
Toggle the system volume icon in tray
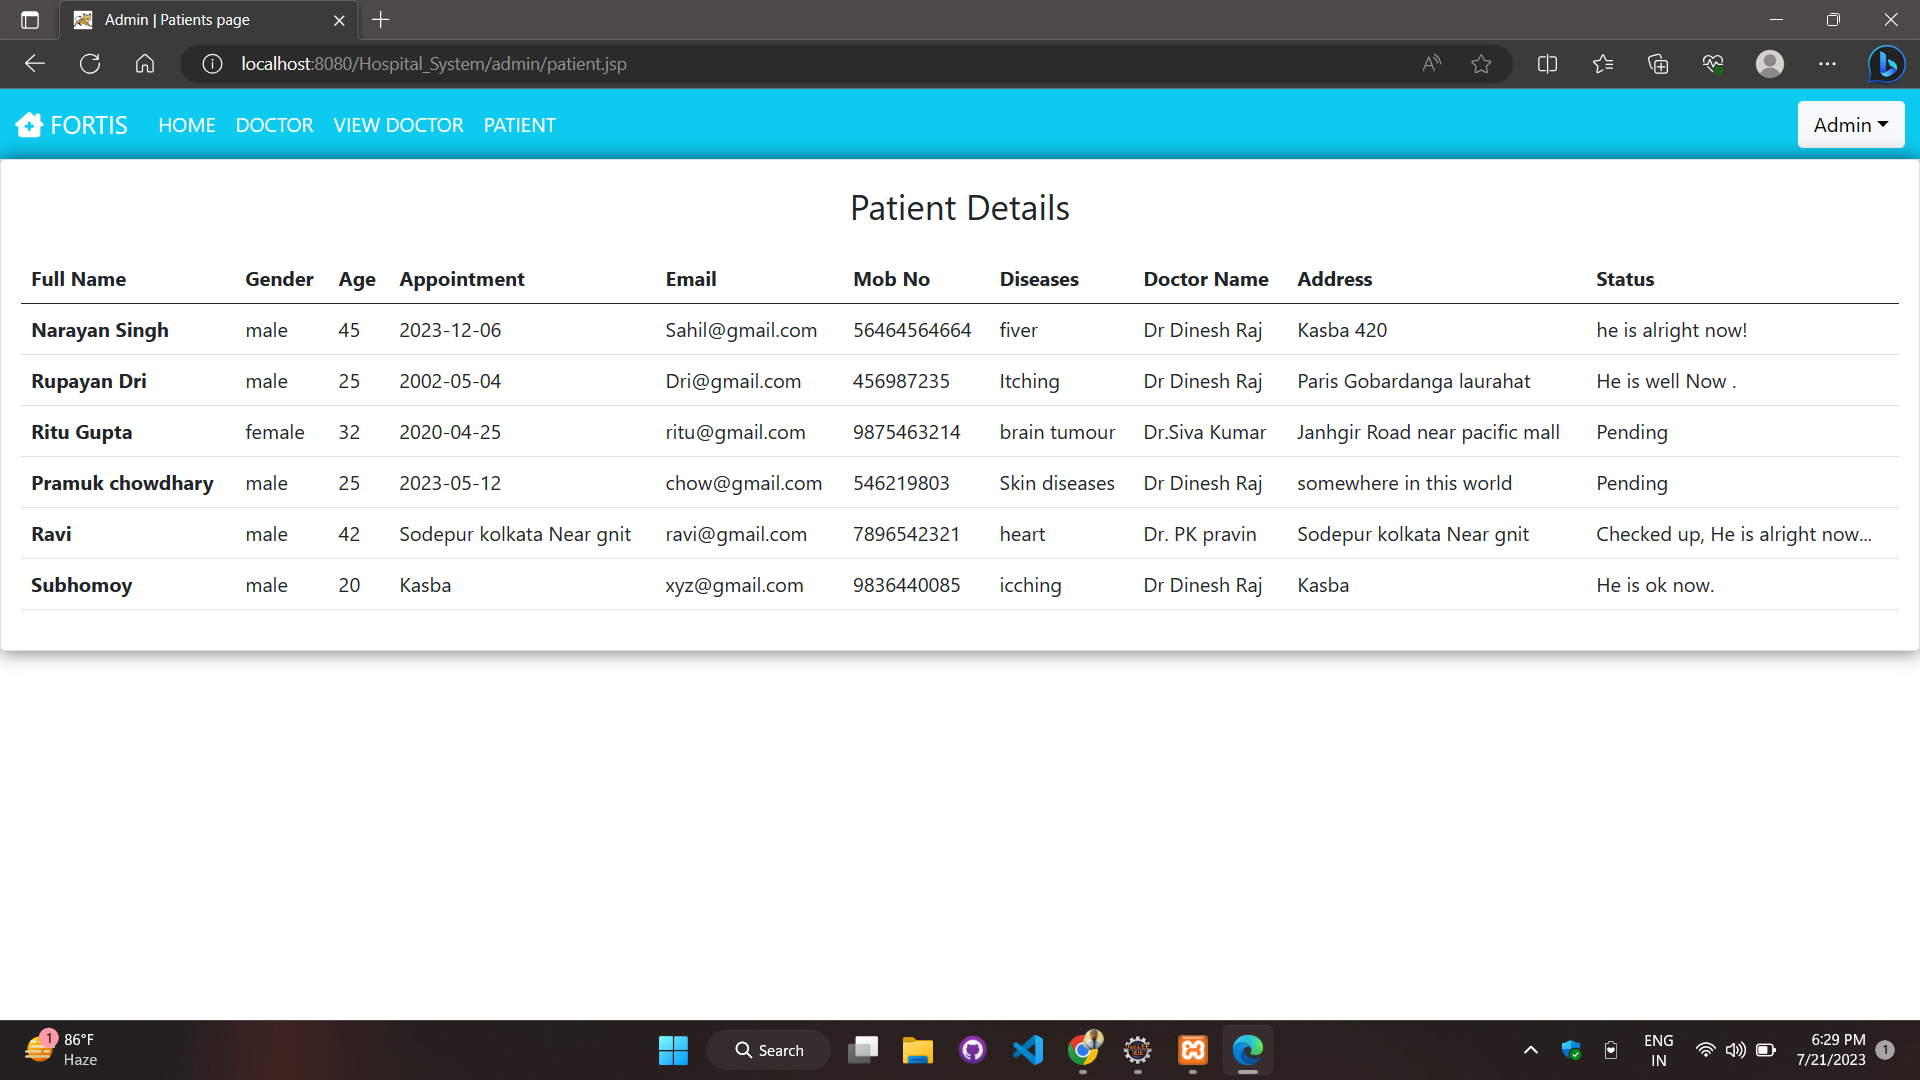click(1735, 1050)
